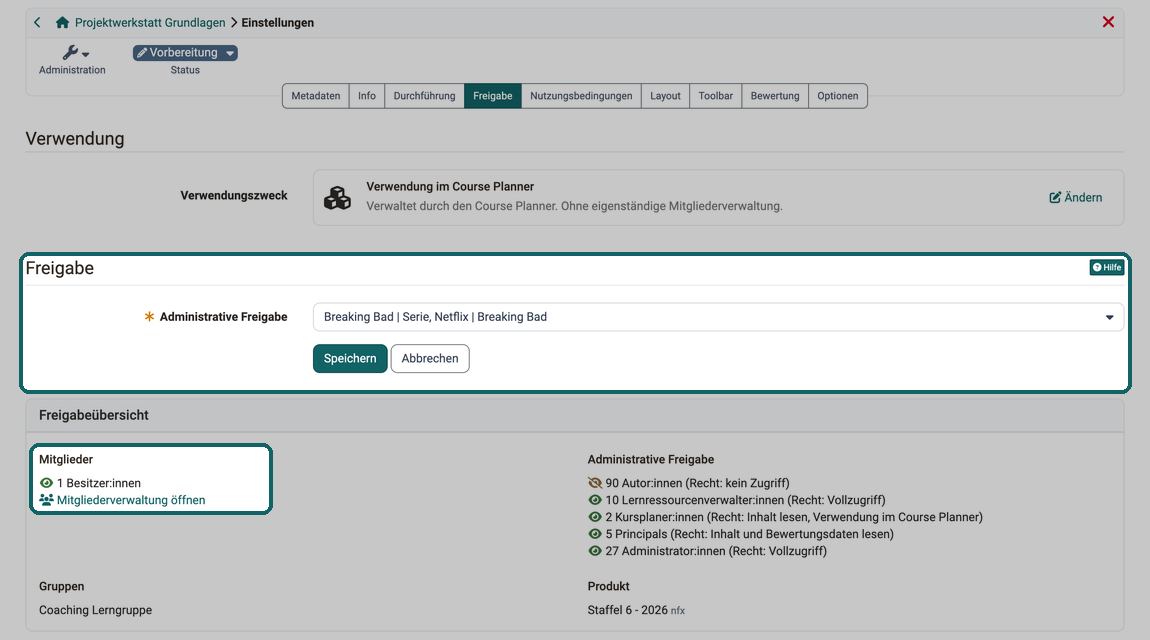Click the back arrow in the breadcrumb

click(x=37, y=23)
